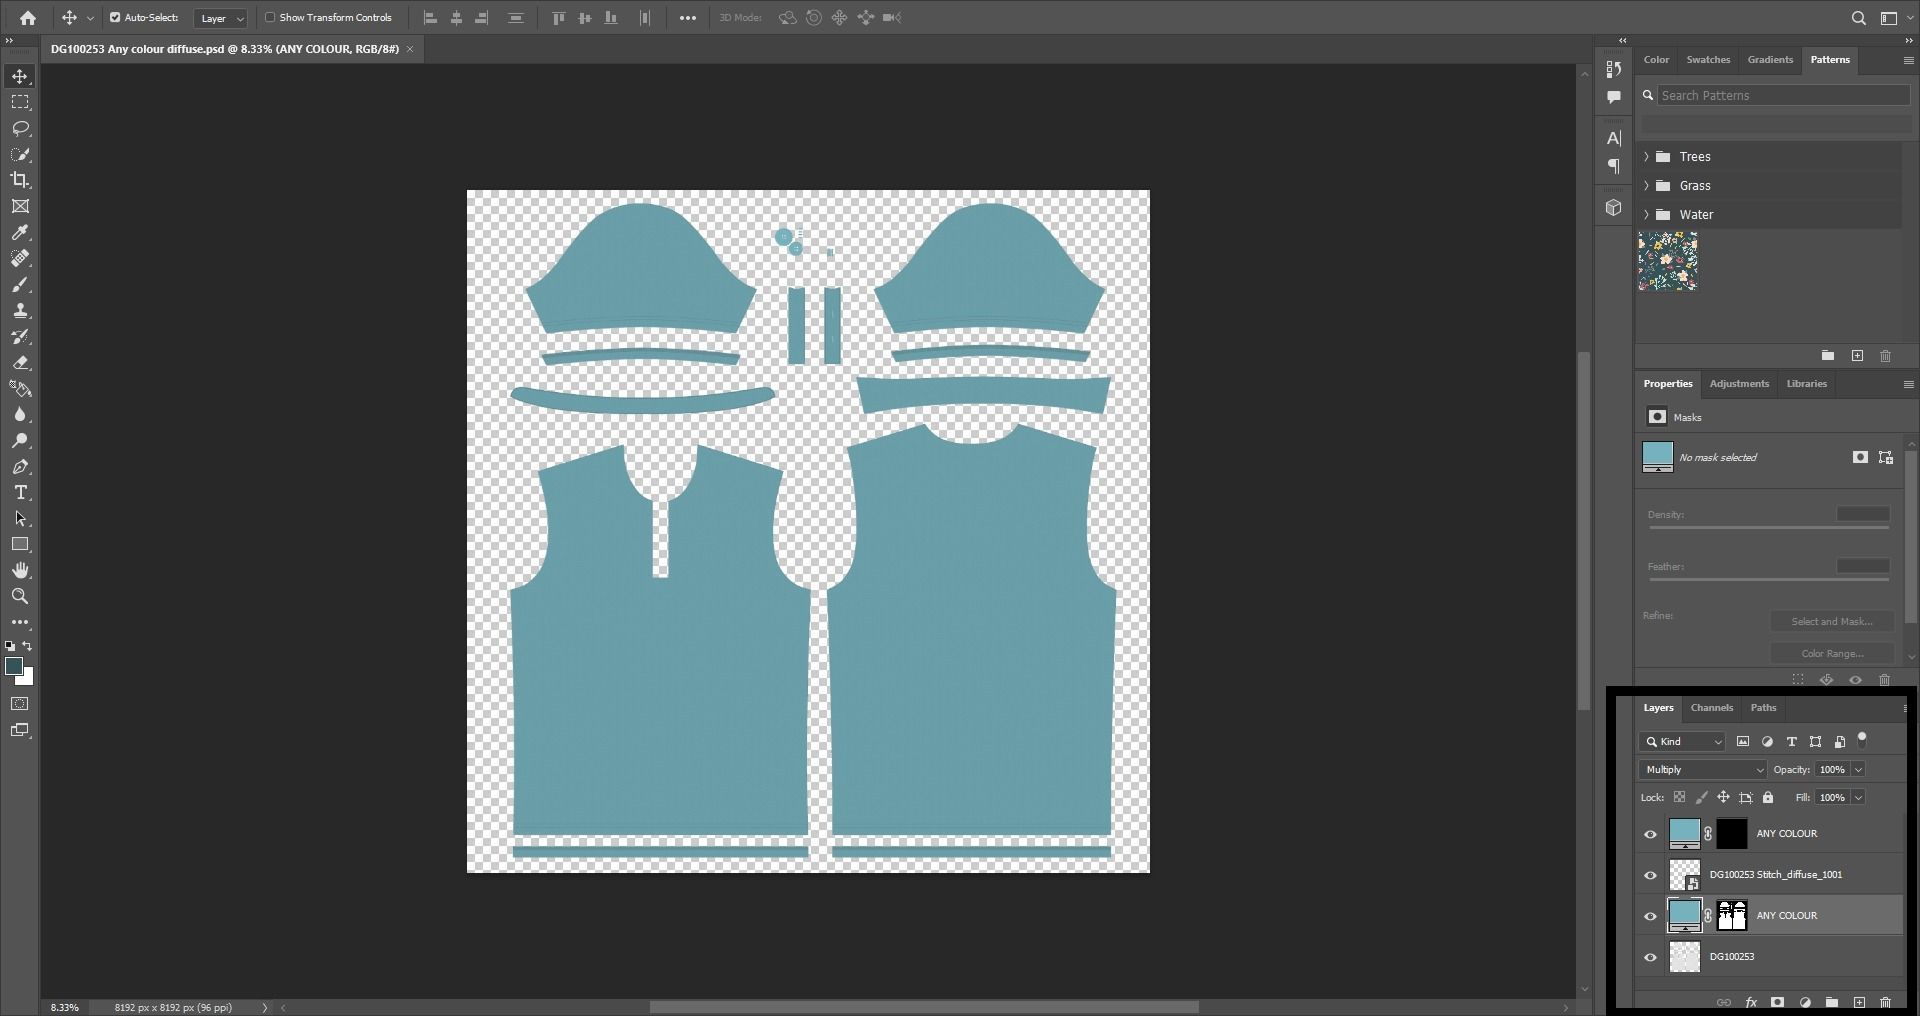Select the Blur tool
Screen dimensions: 1920x1016
point(20,414)
